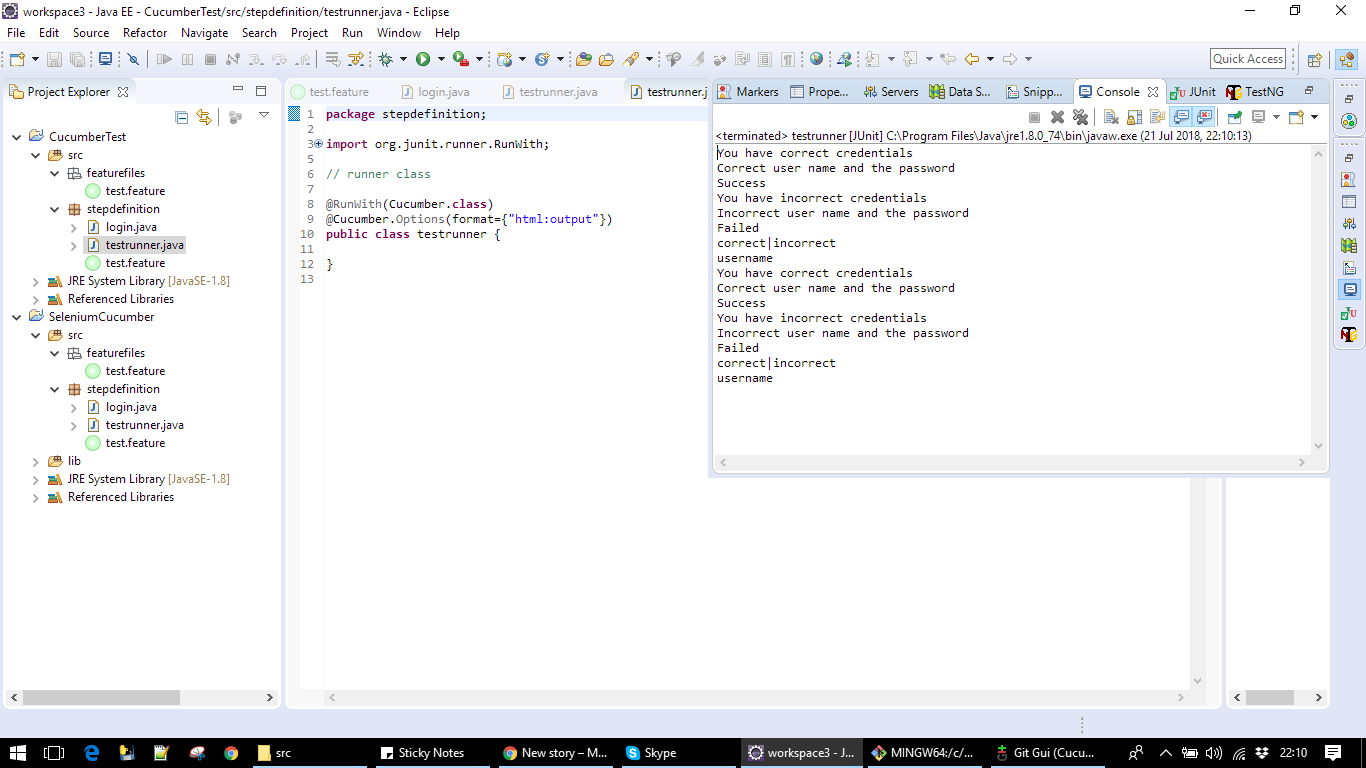The image size is (1366, 768).
Task: Expand login.java under SeleniumCucumber stepdefinition
Action: pos(72,407)
